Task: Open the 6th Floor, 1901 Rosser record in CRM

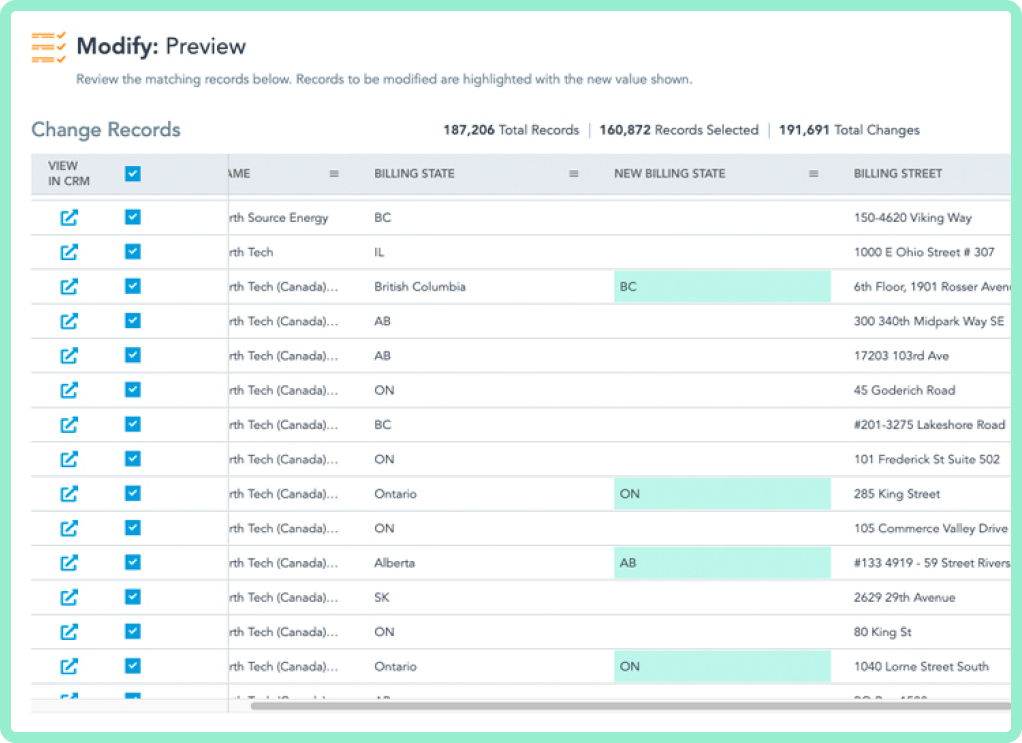Action: point(69,287)
